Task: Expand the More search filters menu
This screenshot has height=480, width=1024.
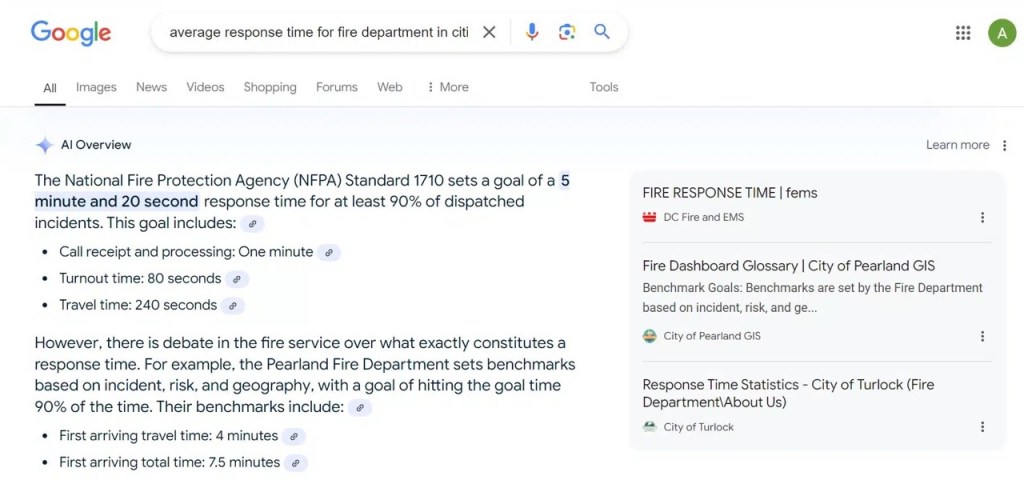Action: [447, 87]
